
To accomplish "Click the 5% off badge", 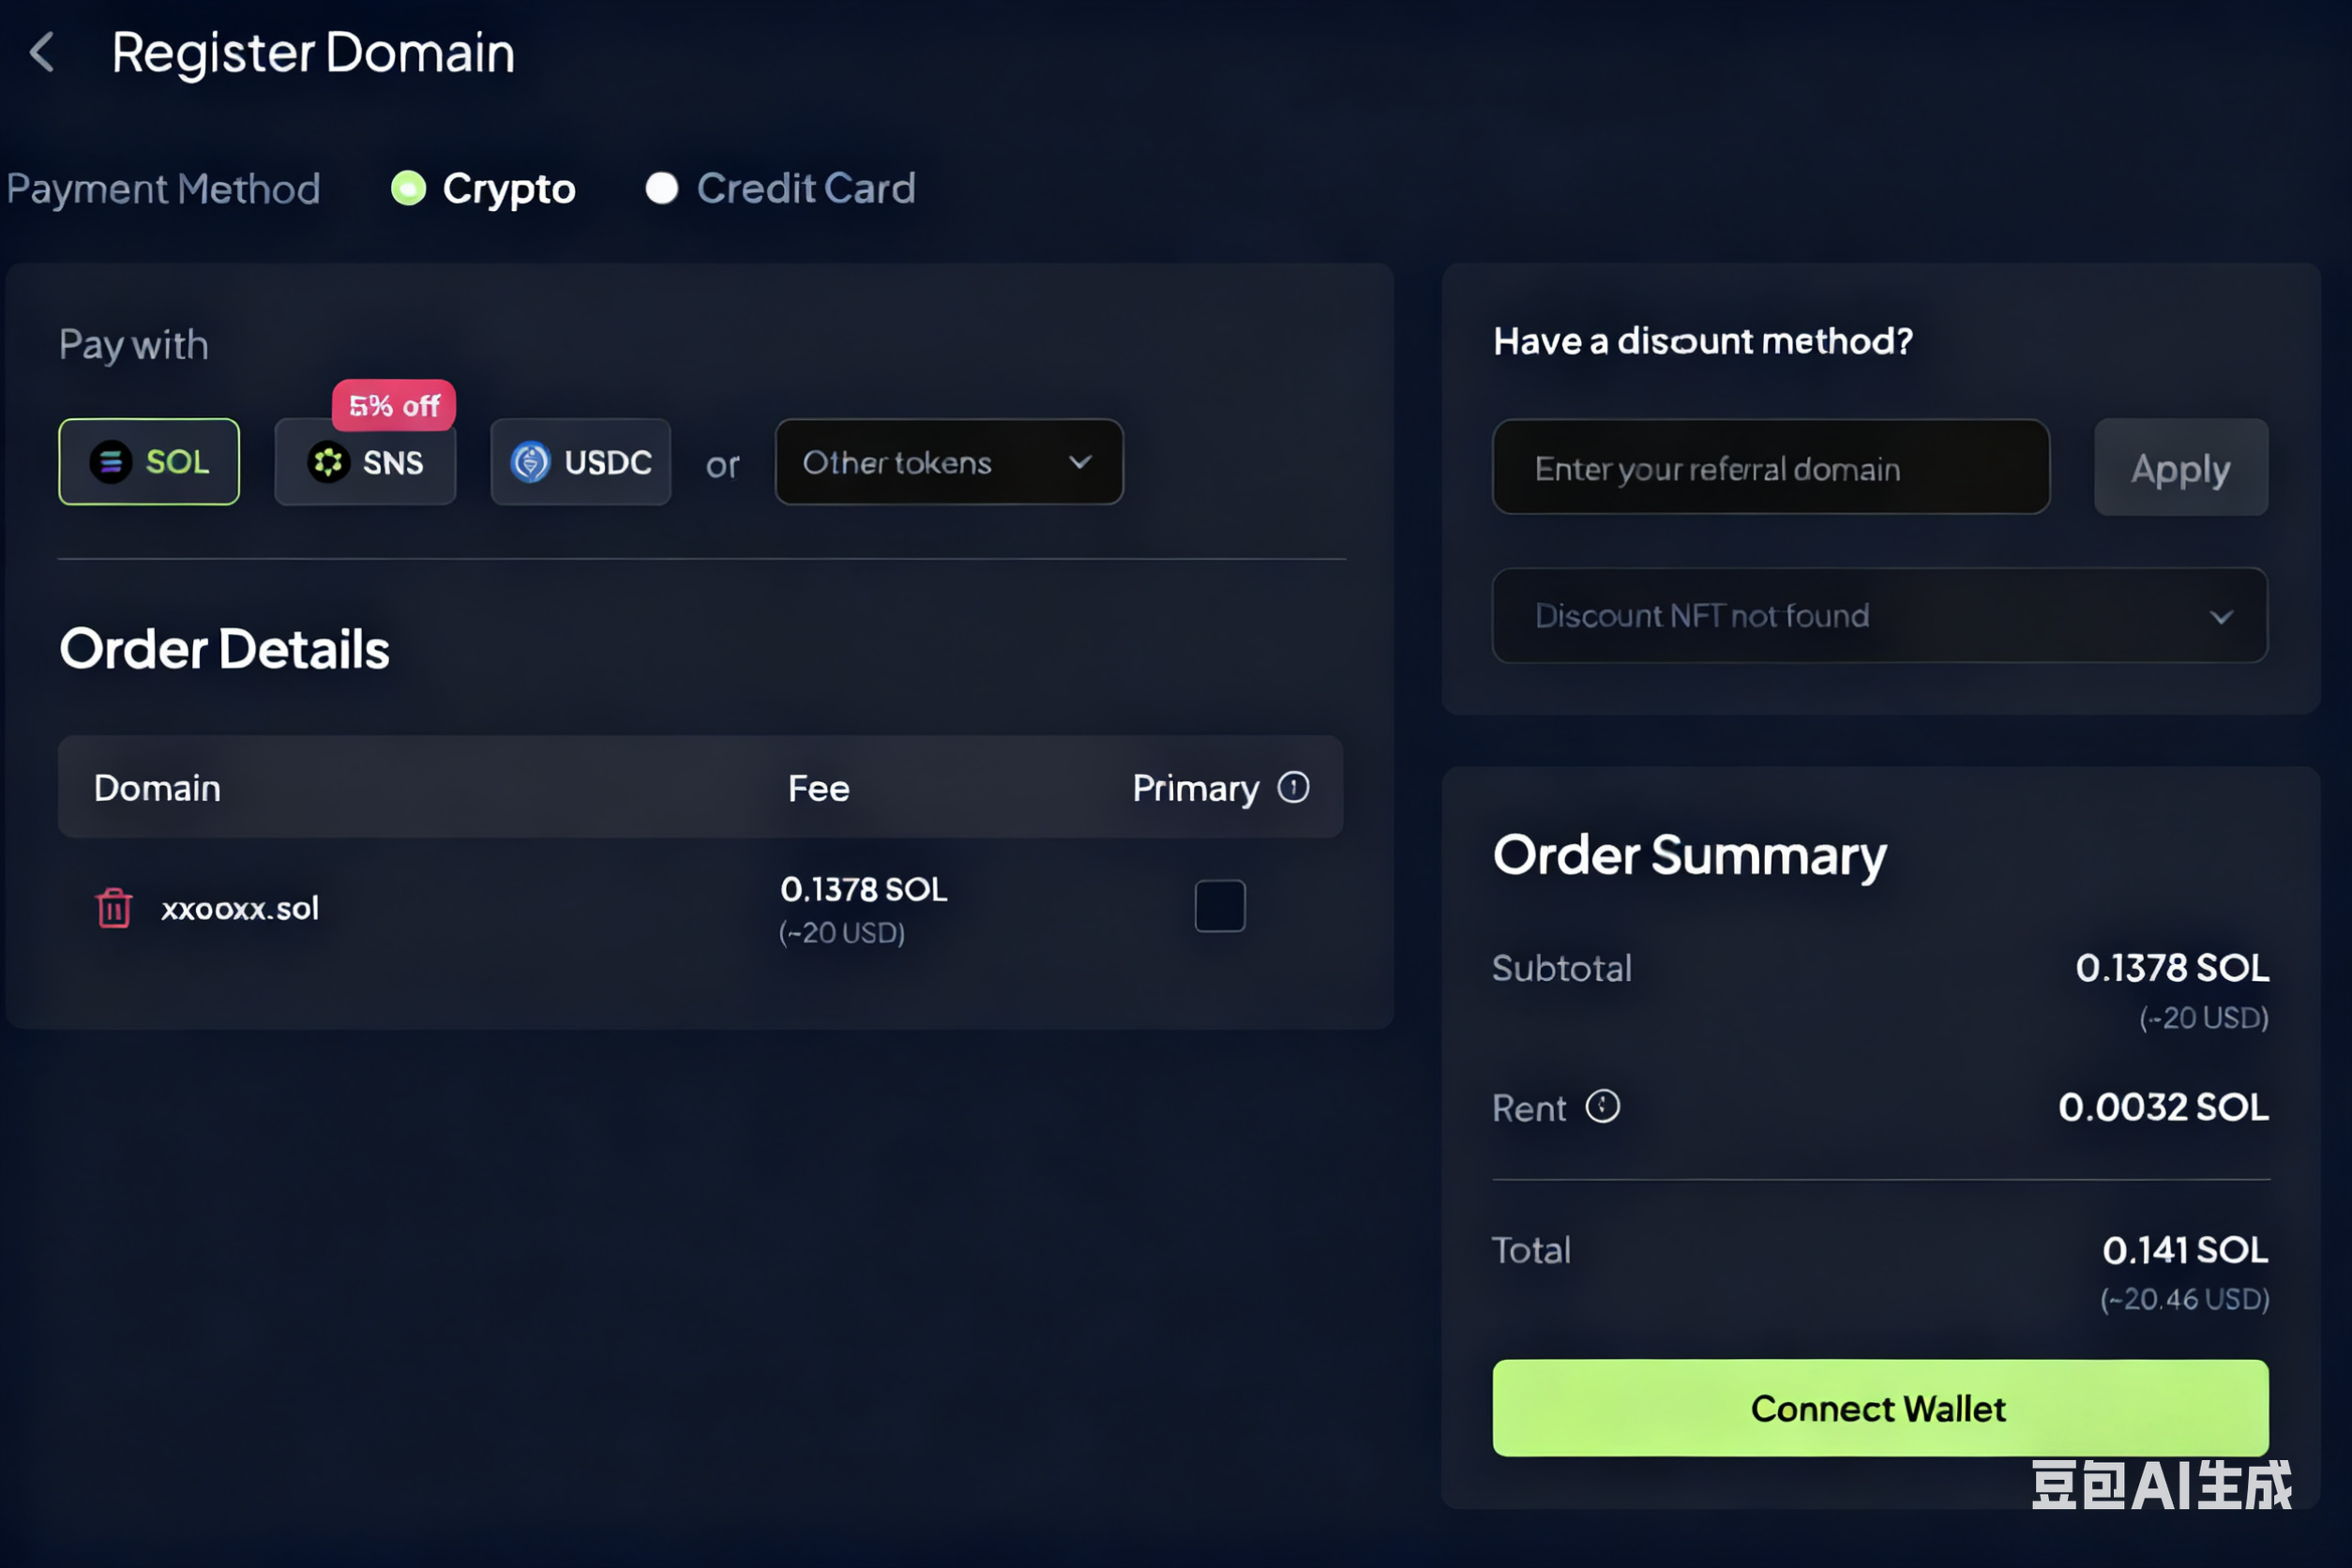I will [394, 405].
